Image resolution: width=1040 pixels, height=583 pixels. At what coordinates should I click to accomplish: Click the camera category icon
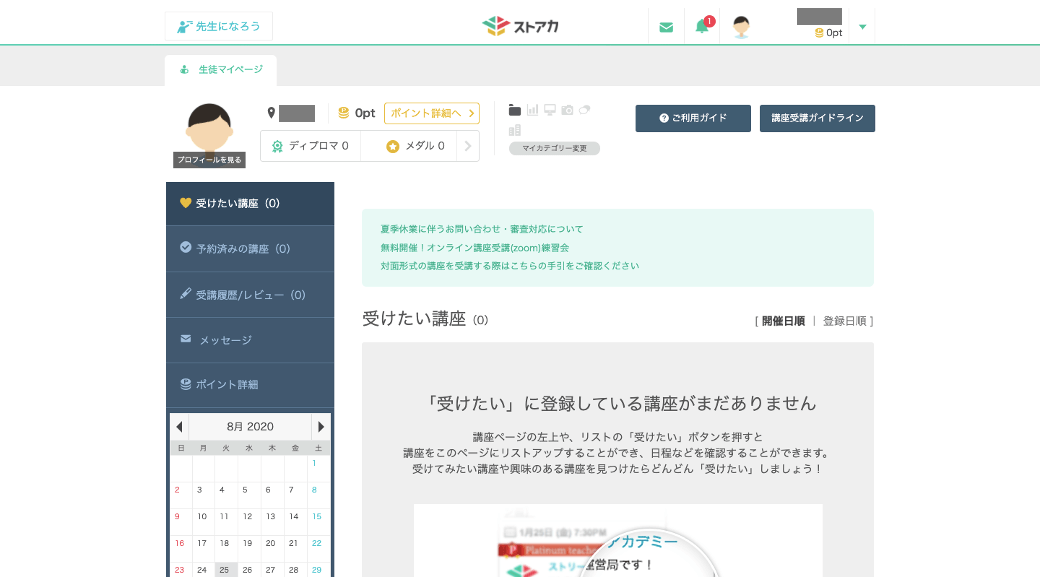[x=567, y=110]
